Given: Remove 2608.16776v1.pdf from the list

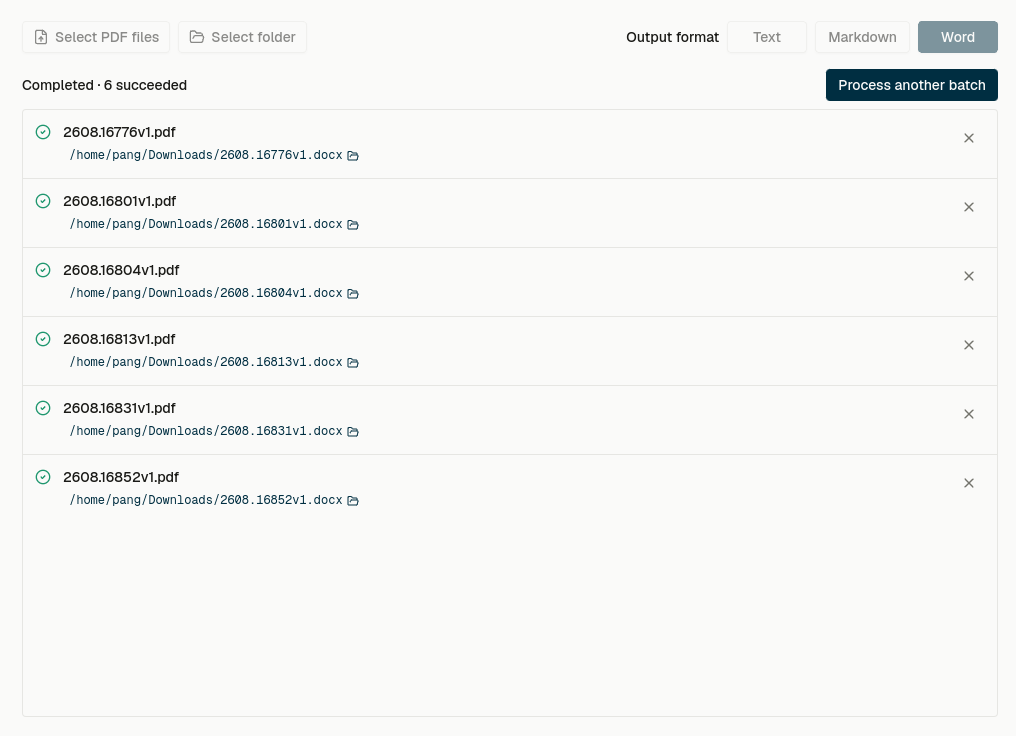Looking at the screenshot, I should (969, 138).
